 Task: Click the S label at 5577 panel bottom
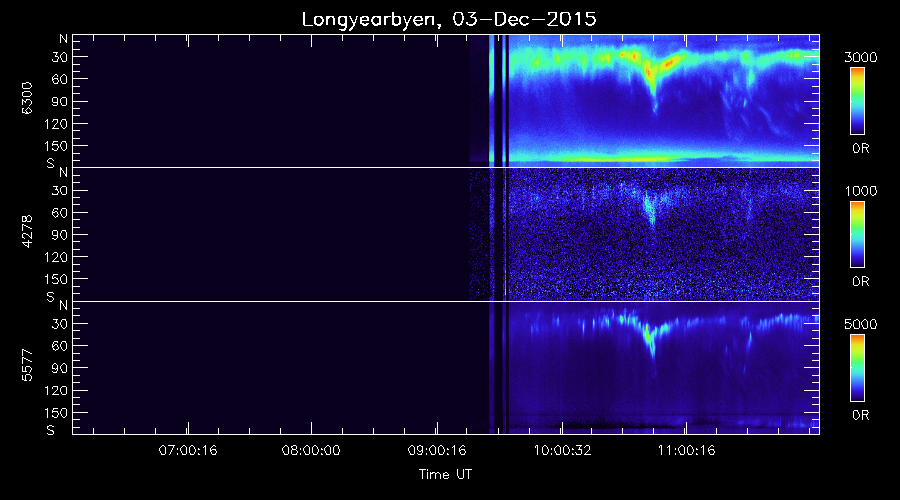(x=50, y=431)
